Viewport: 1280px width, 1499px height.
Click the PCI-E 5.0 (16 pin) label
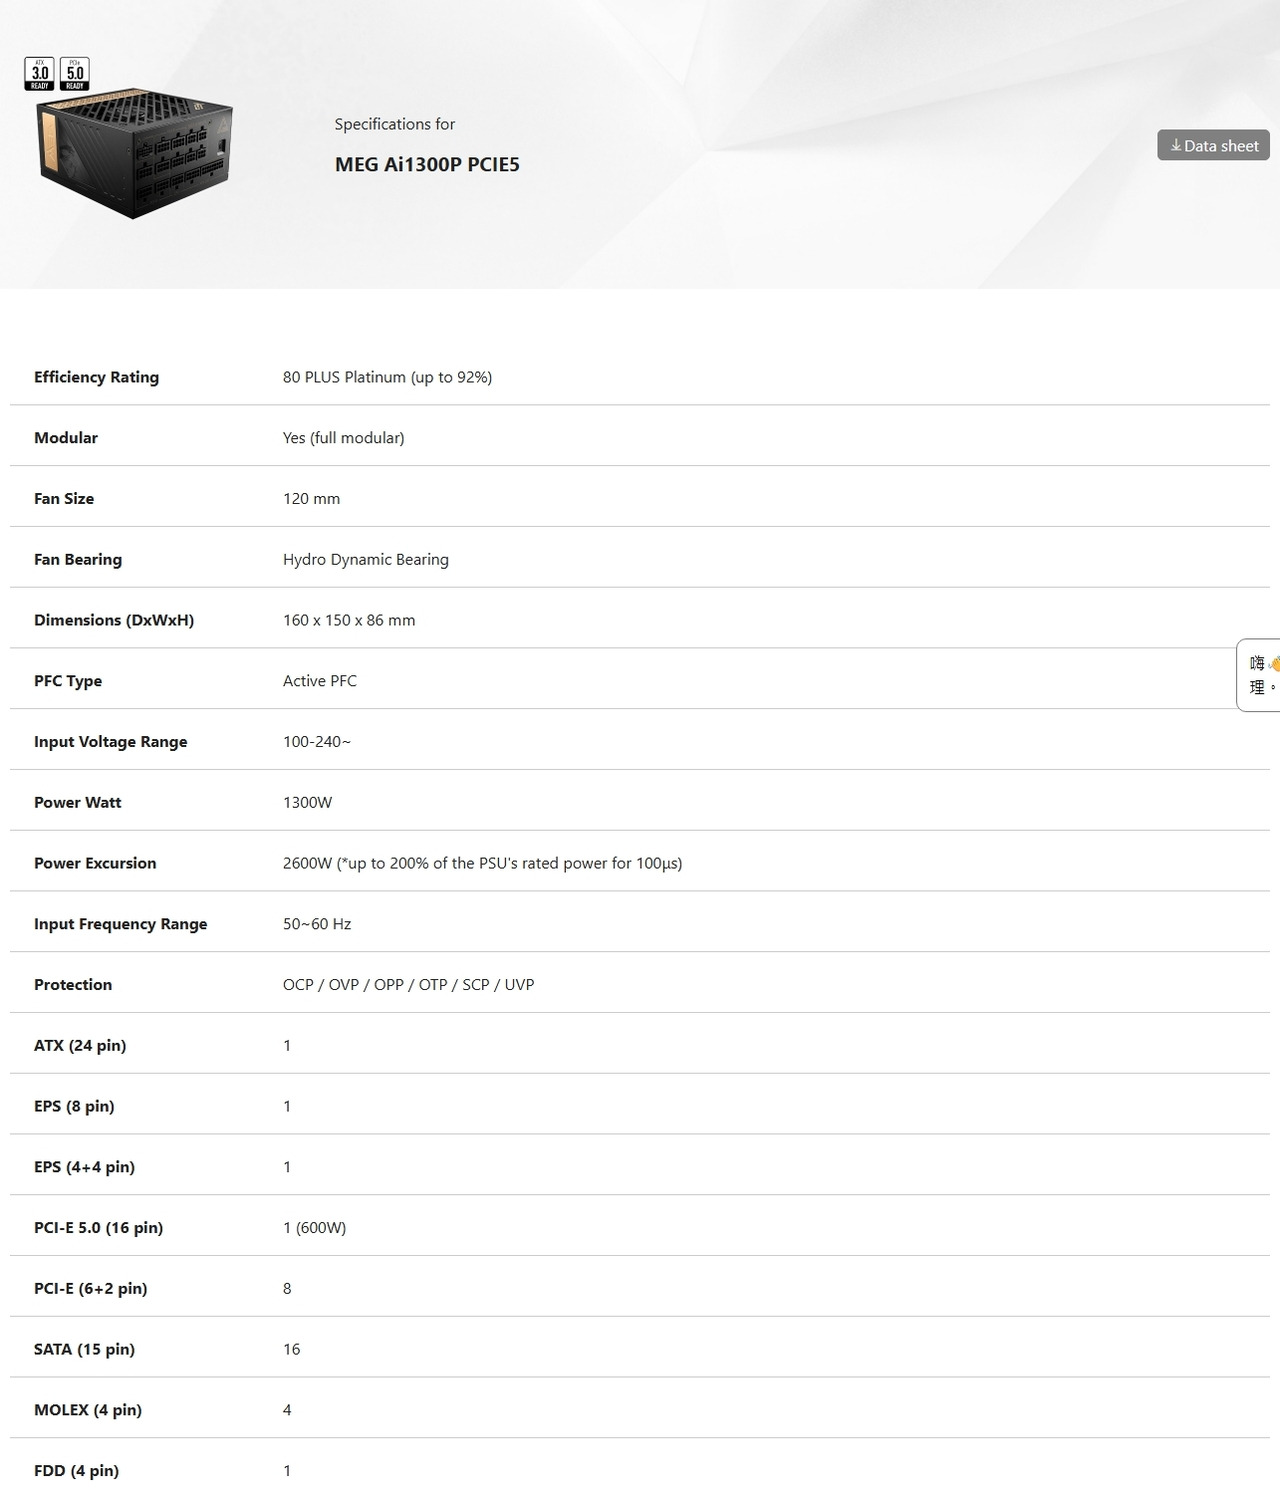(98, 1228)
